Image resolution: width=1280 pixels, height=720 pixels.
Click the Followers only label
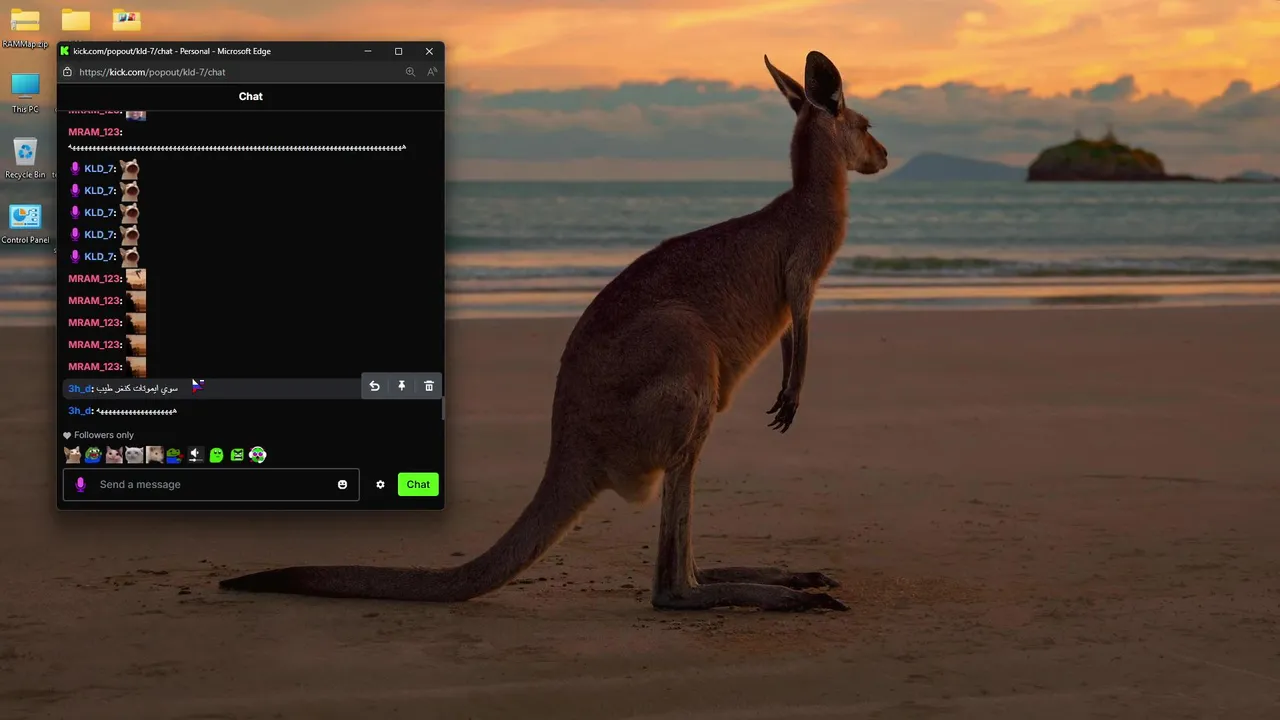coord(104,435)
